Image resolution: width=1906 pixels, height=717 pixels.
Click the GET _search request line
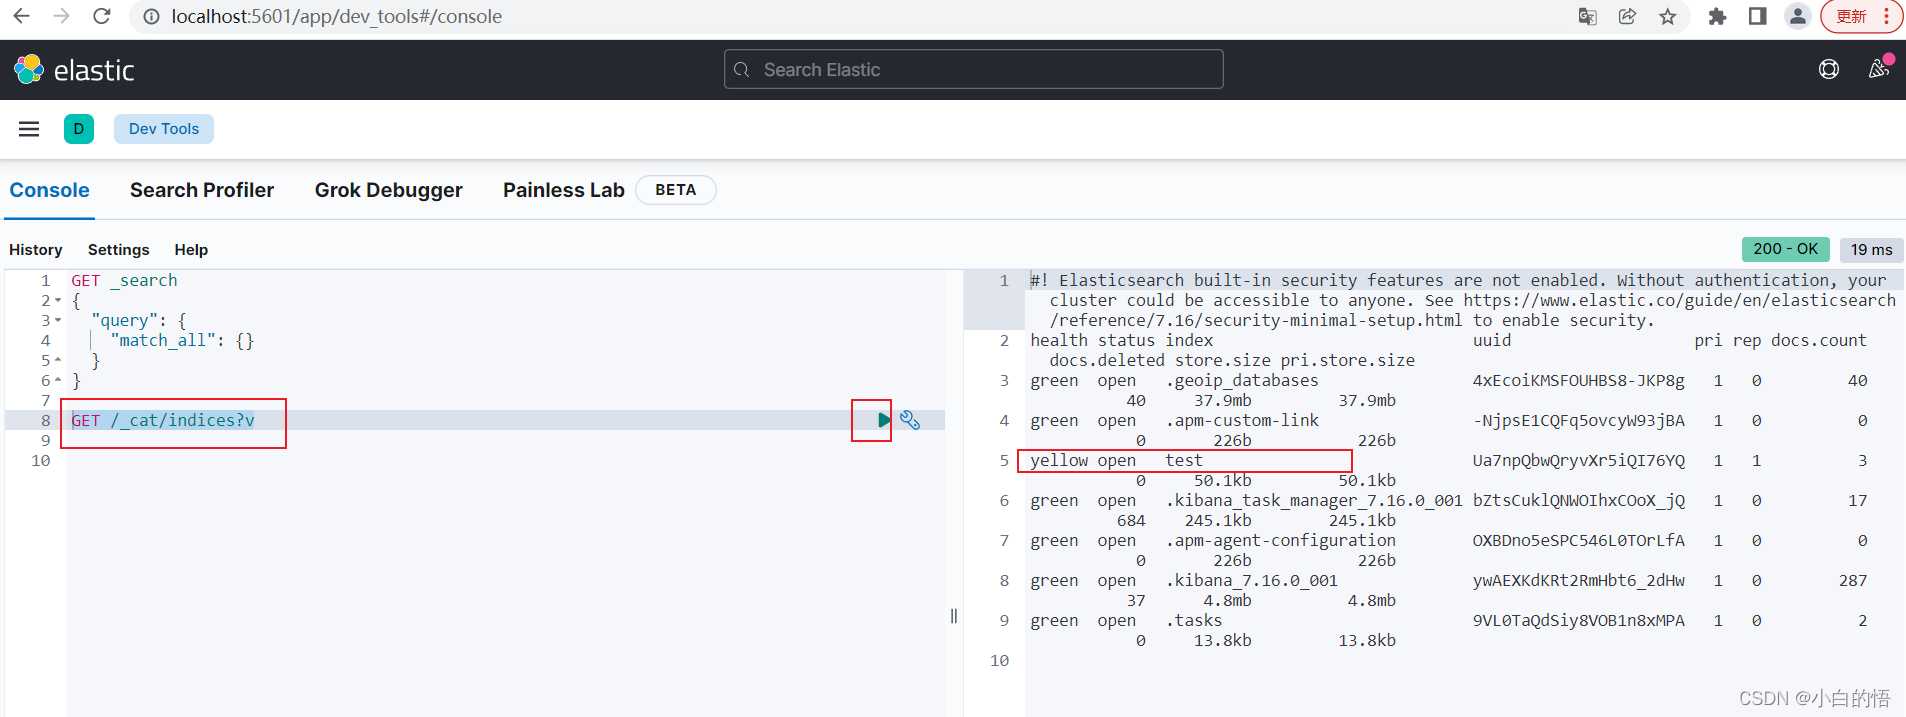pyautogui.click(x=124, y=280)
